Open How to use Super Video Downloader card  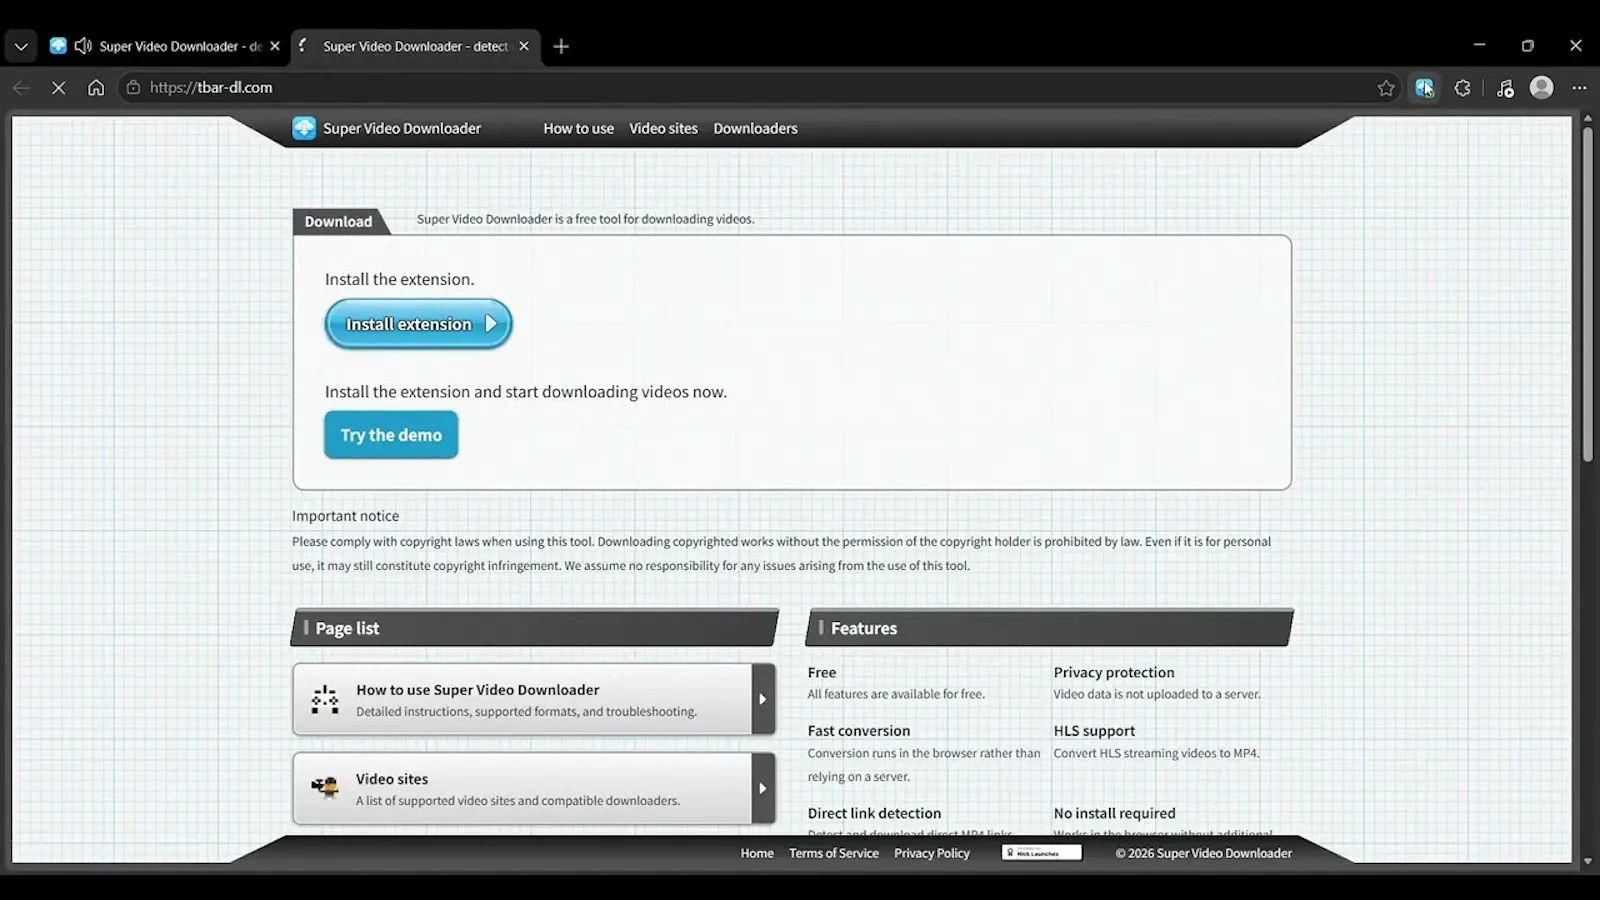coord(533,699)
